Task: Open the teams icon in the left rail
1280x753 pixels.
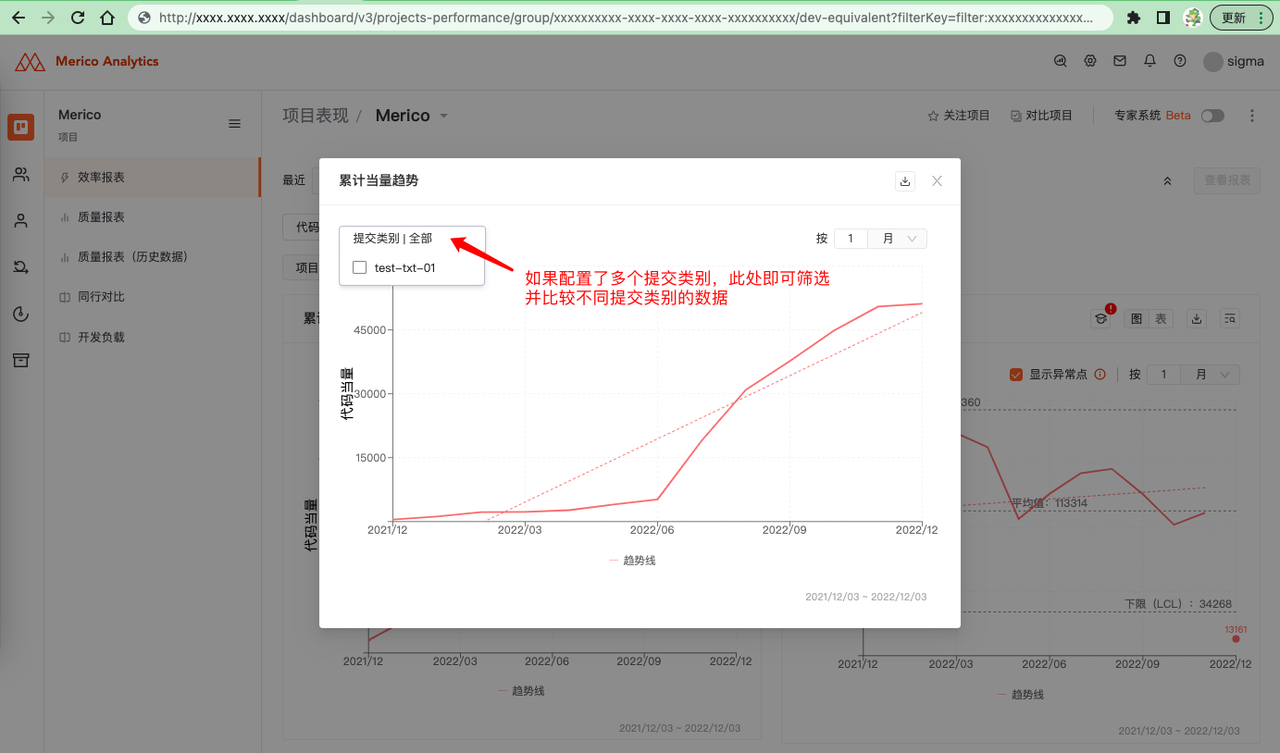Action: tap(21, 175)
